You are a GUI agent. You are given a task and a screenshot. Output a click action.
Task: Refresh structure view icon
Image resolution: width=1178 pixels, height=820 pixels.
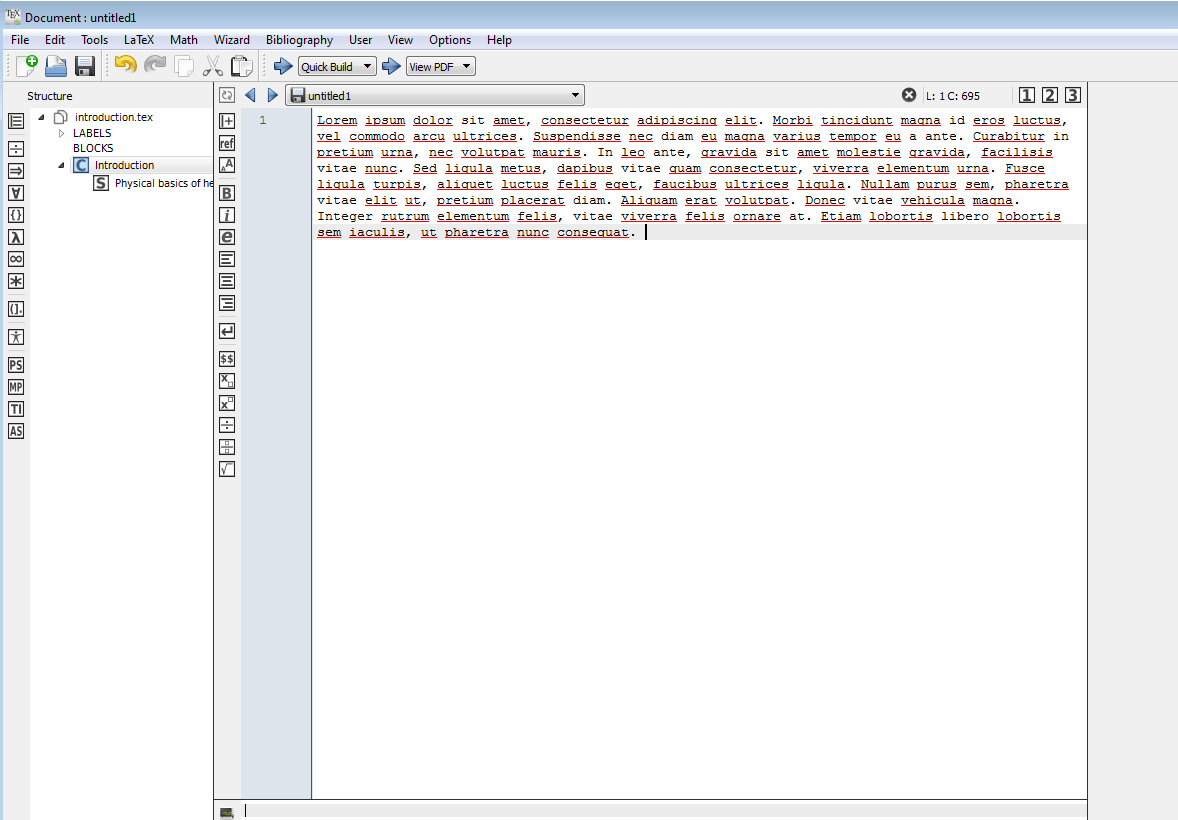point(227,95)
